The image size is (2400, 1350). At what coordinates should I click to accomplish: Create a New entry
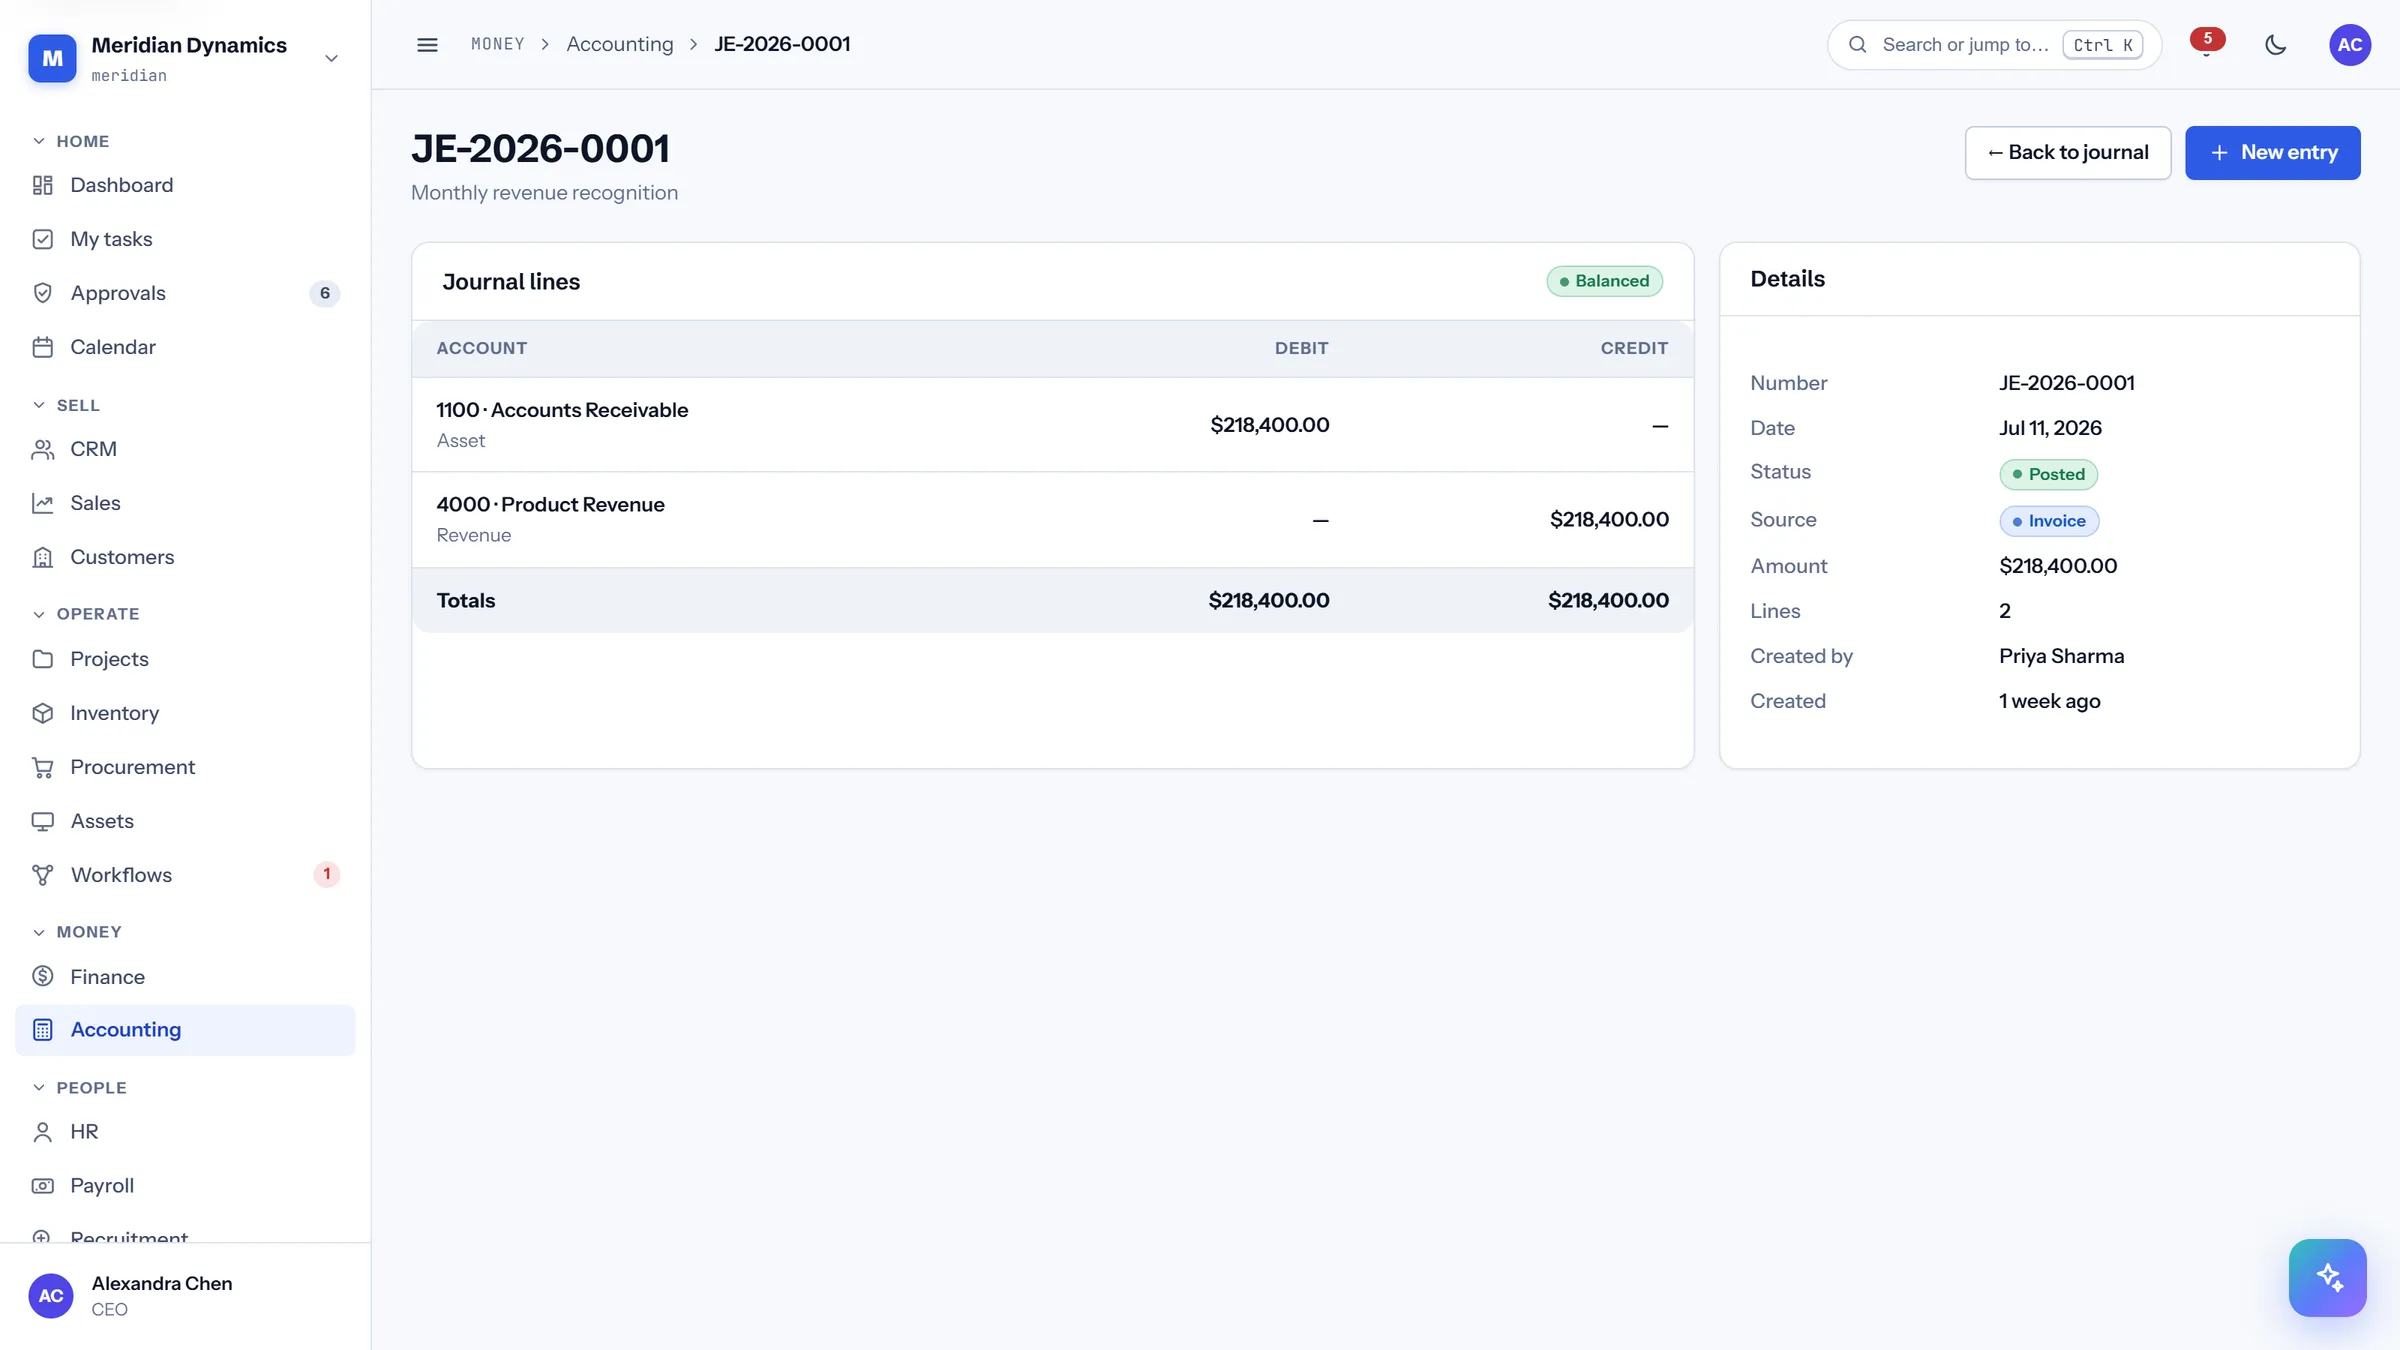coord(2272,153)
